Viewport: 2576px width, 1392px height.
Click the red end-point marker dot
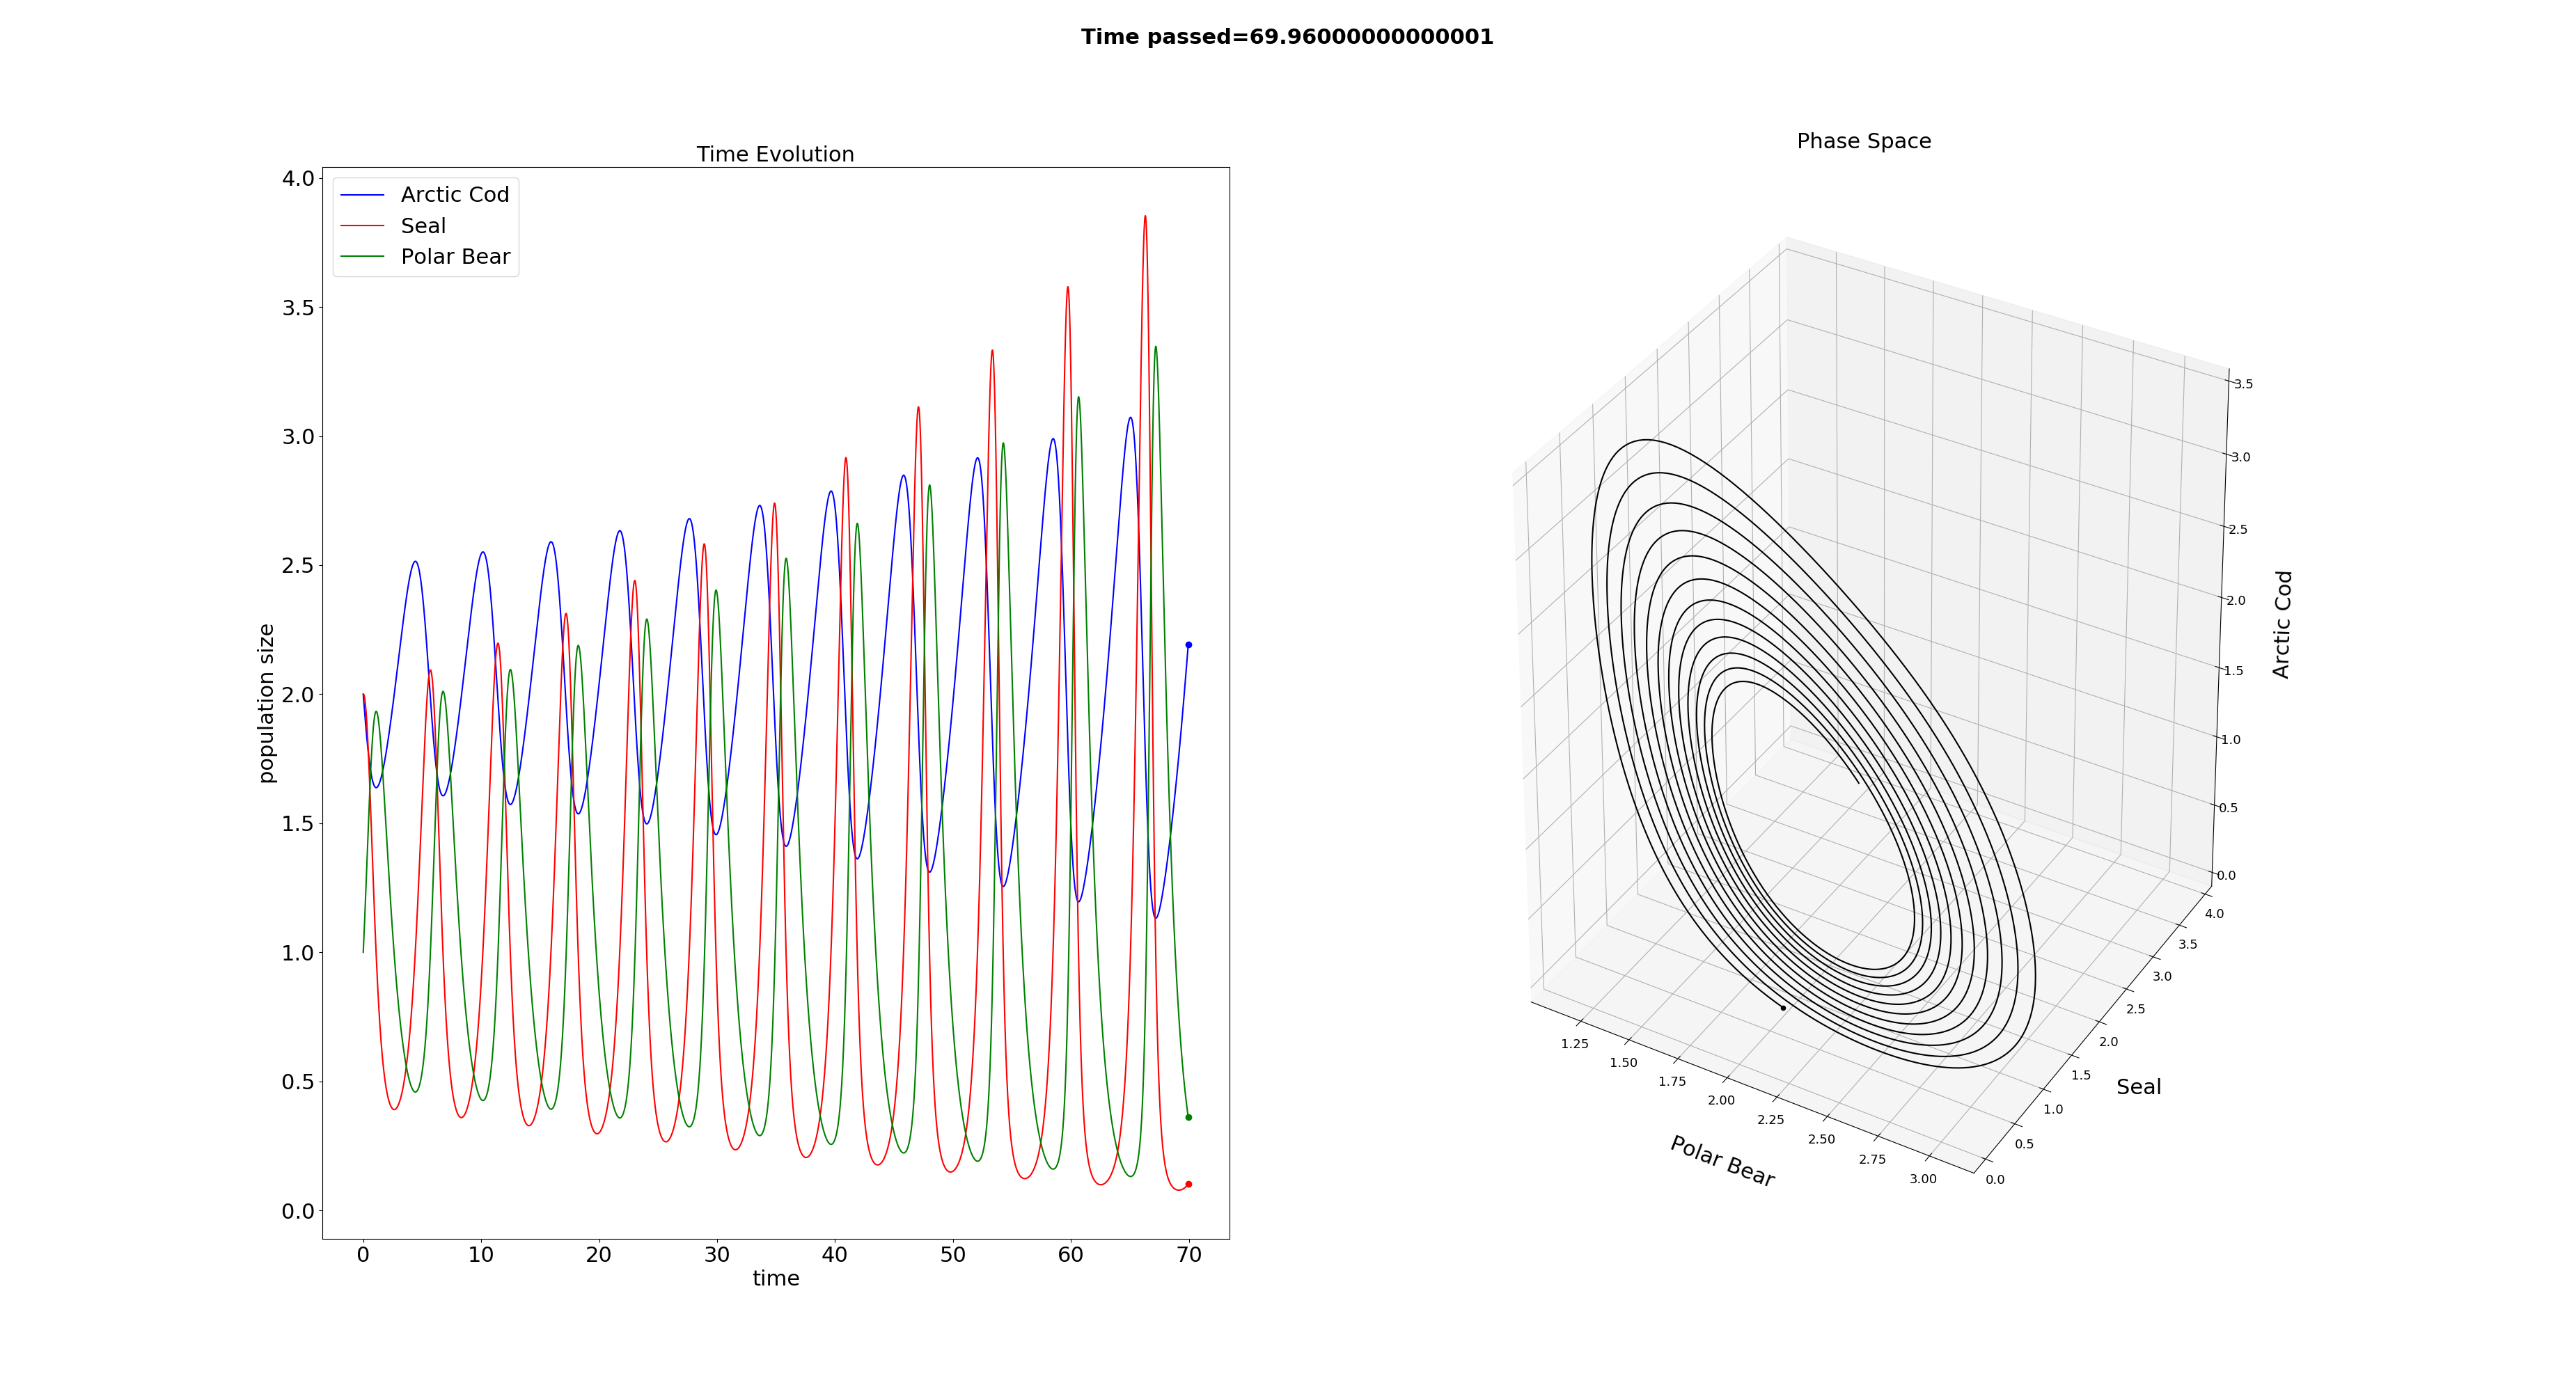1188,1184
